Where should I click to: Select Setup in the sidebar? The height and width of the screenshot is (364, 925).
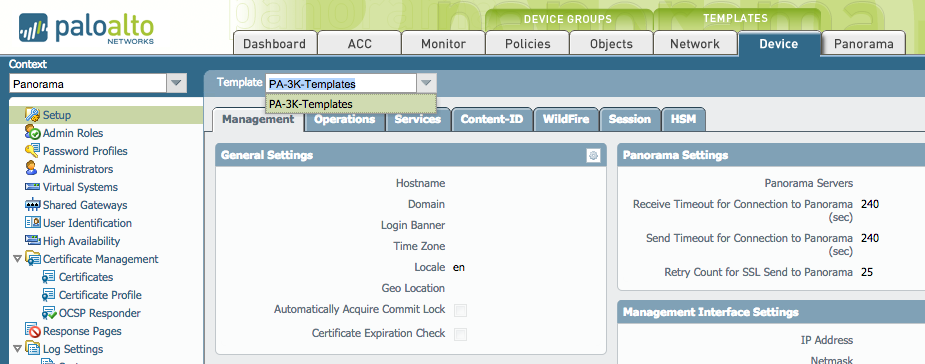click(x=57, y=115)
